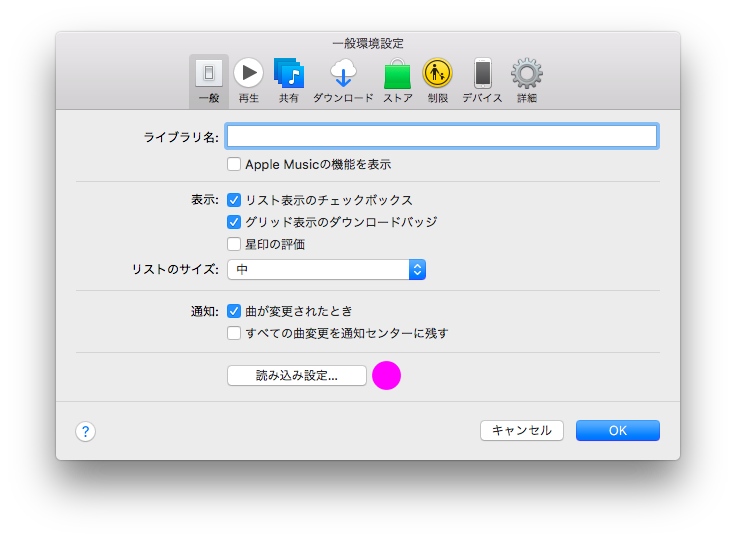Confirm with the OK button
The height and width of the screenshot is (540, 736).
618,431
